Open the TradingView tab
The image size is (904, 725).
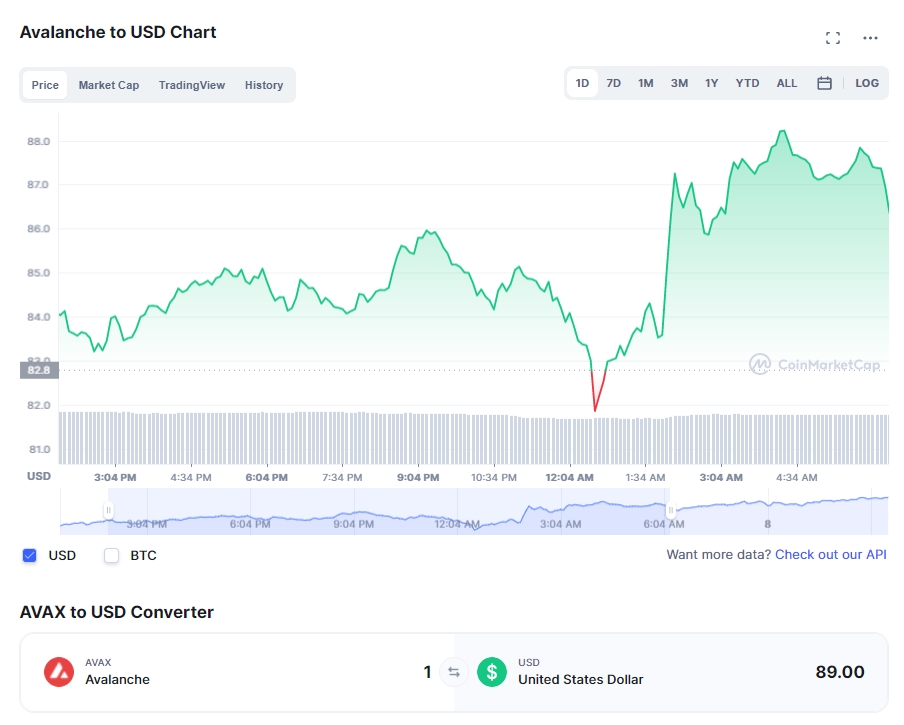(x=192, y=85)
